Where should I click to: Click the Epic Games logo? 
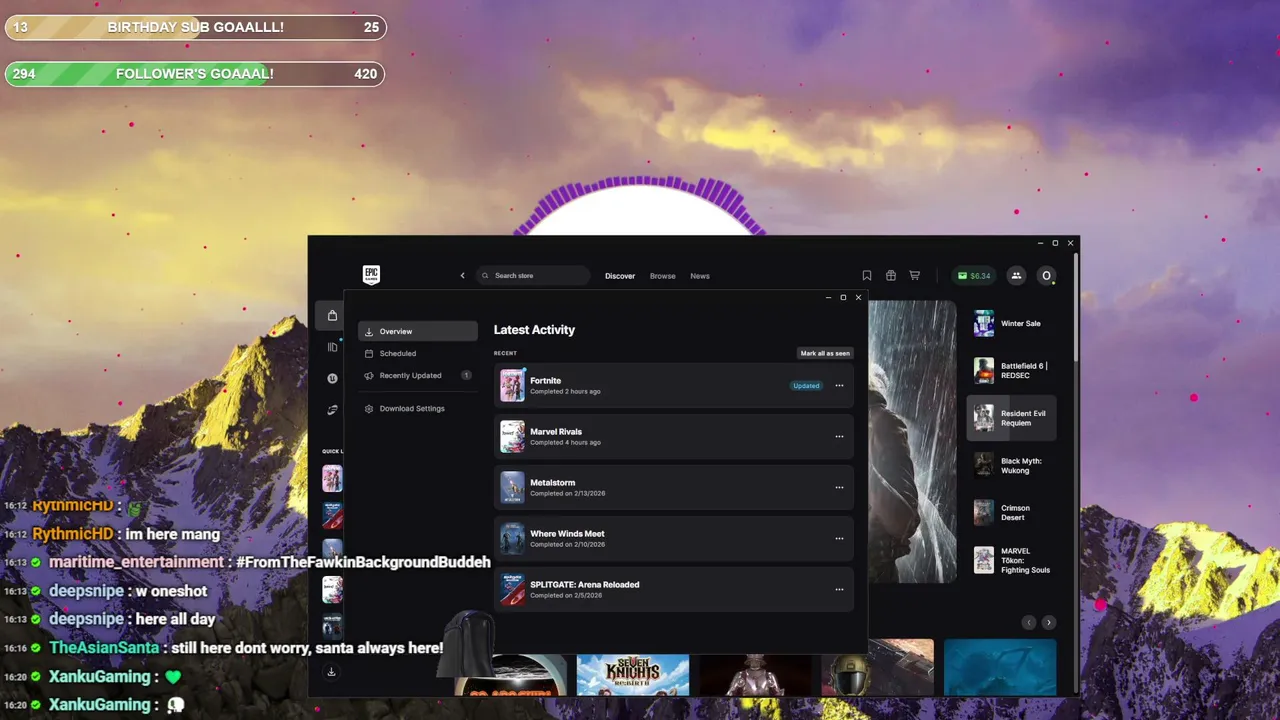[x=371, y=275]
